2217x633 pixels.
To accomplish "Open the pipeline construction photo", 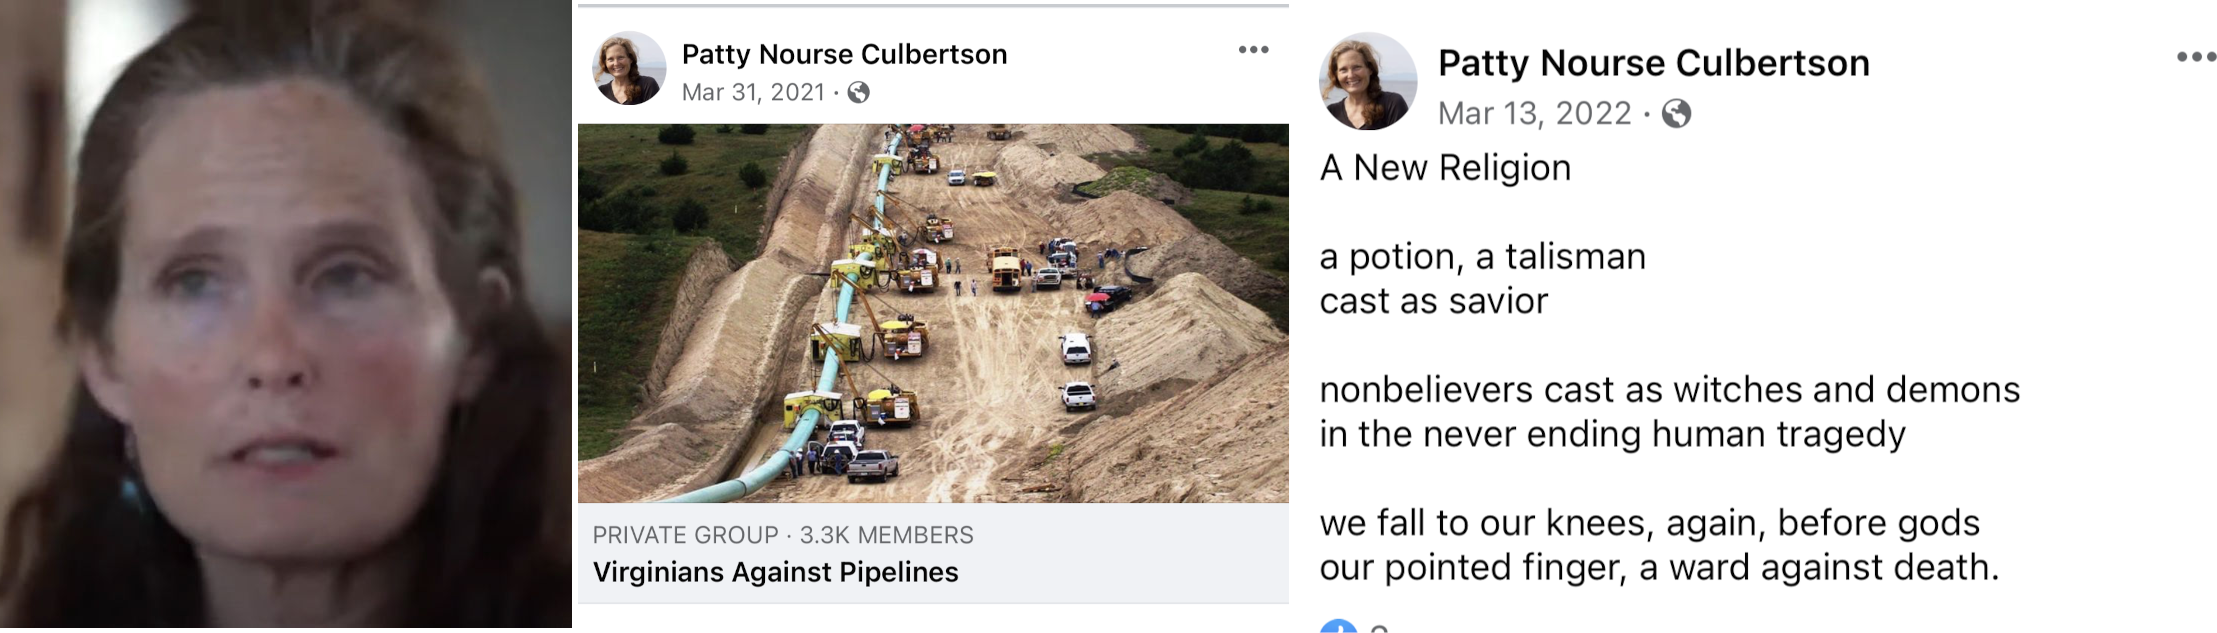I will [933, 313].
